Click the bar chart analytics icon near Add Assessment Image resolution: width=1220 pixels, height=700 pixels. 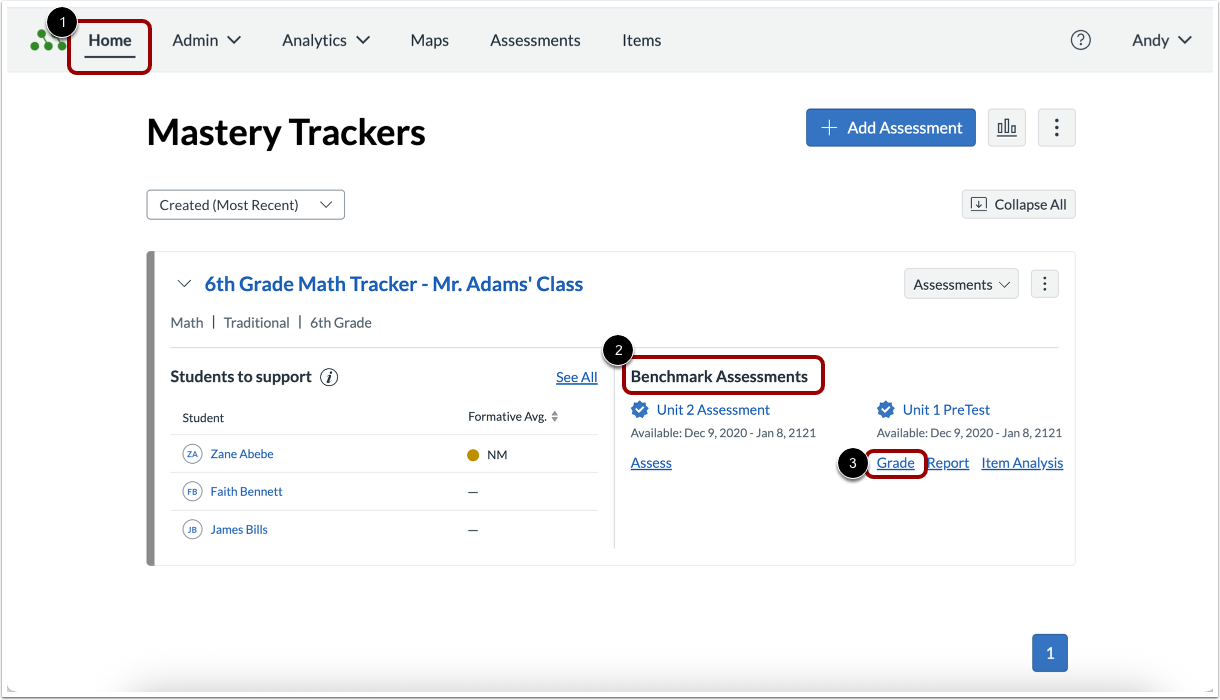pyautogui.click(x=1007, y=127)
